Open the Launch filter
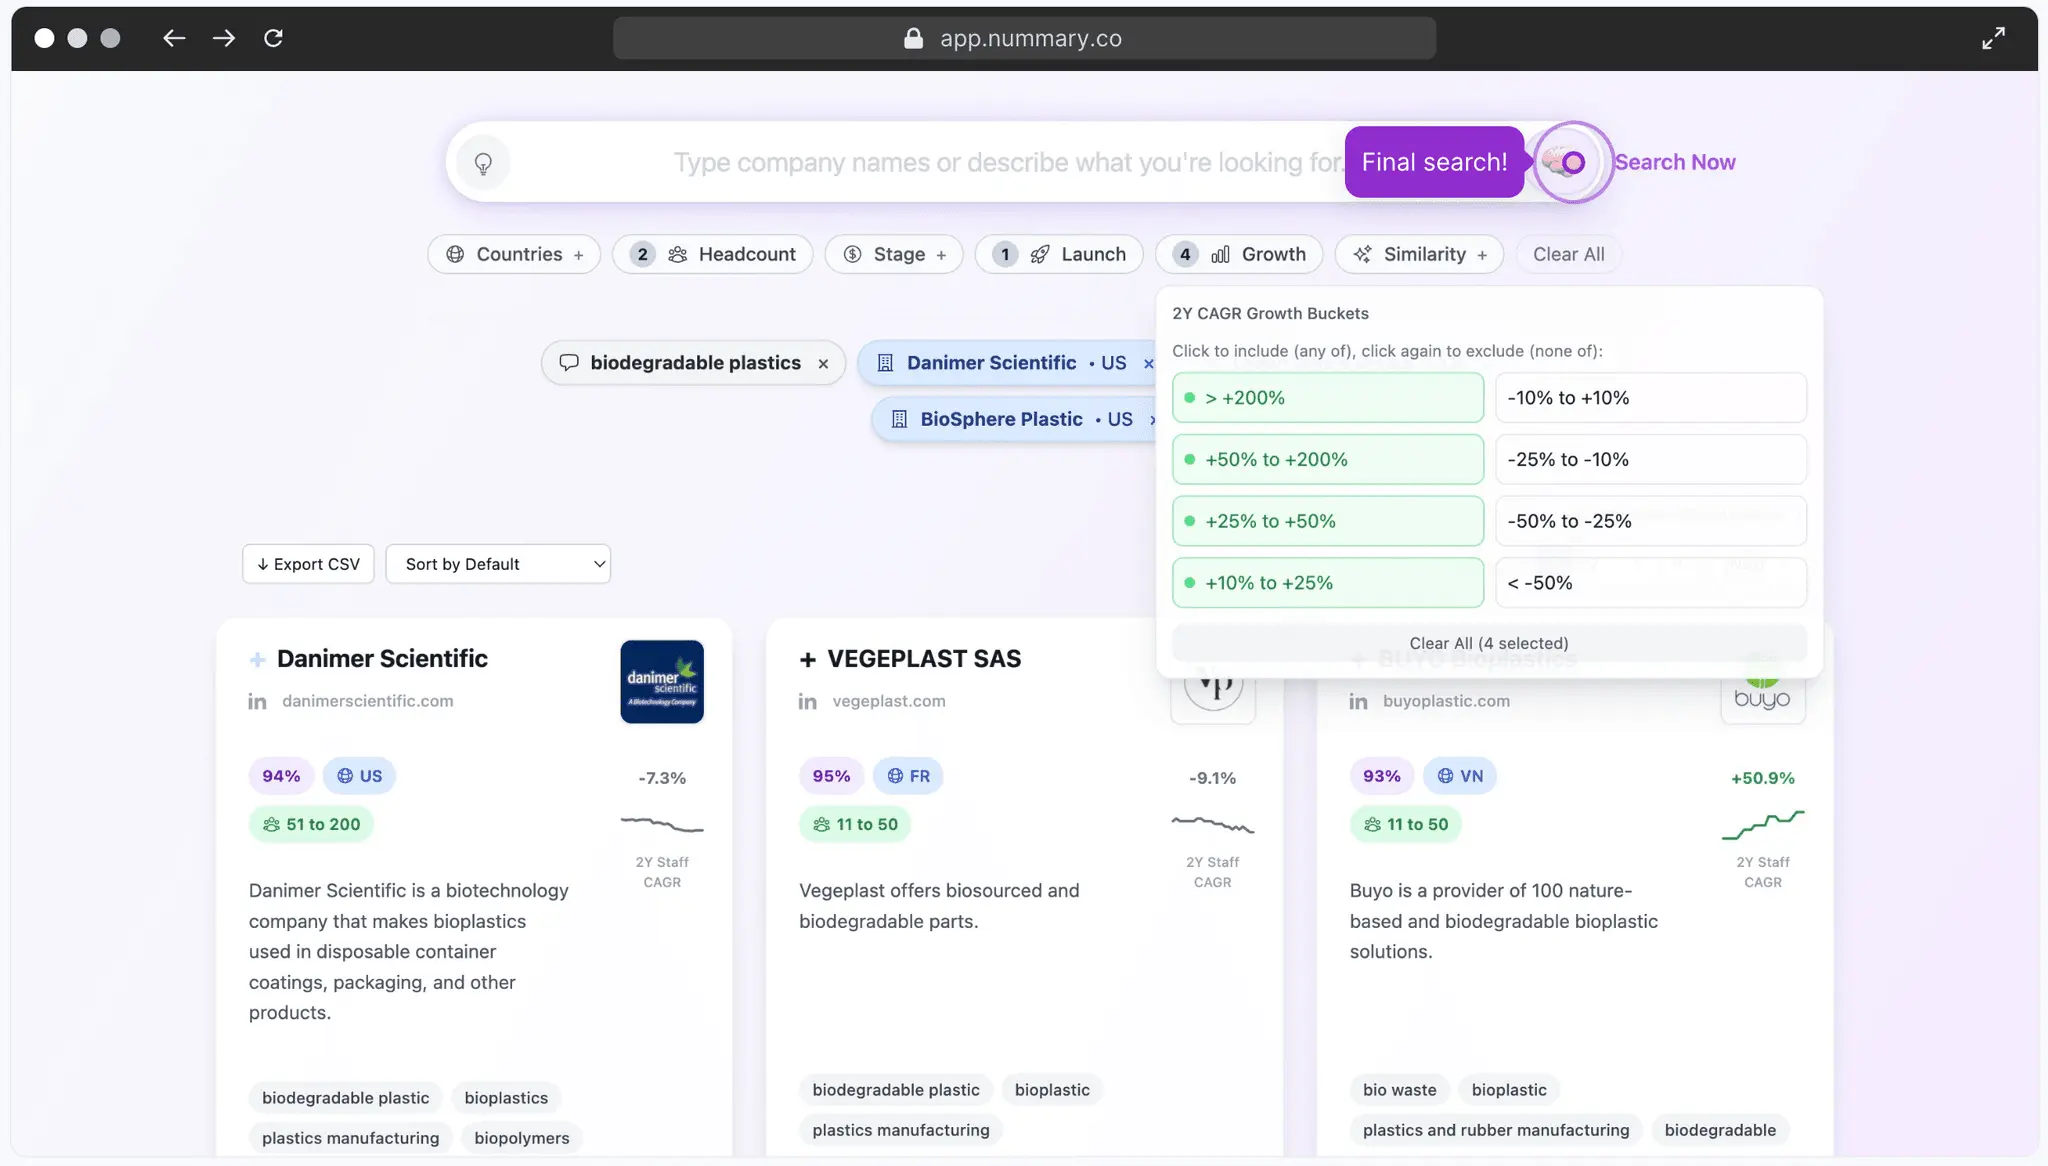 coord(1059,254)
